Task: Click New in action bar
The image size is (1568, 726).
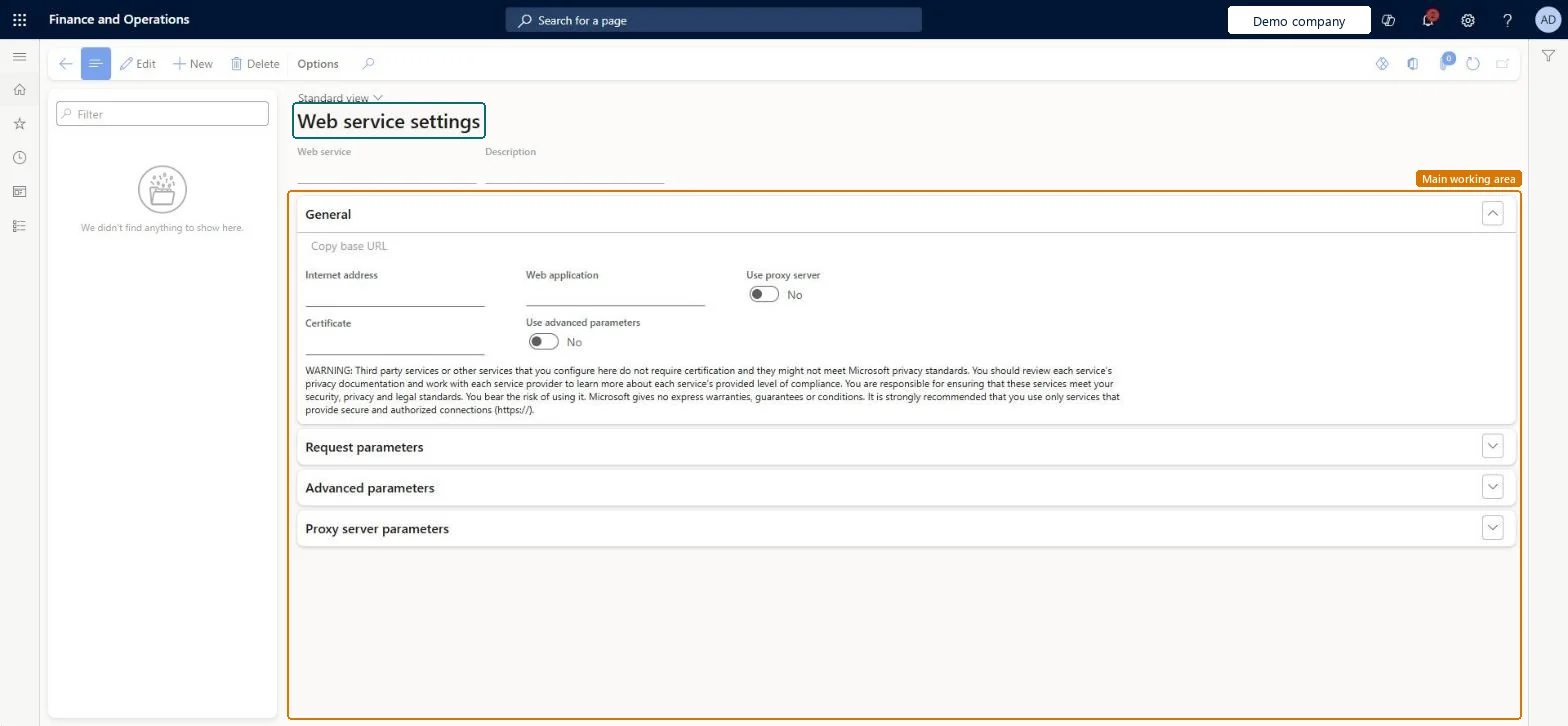Action: (x=193, y=64)
